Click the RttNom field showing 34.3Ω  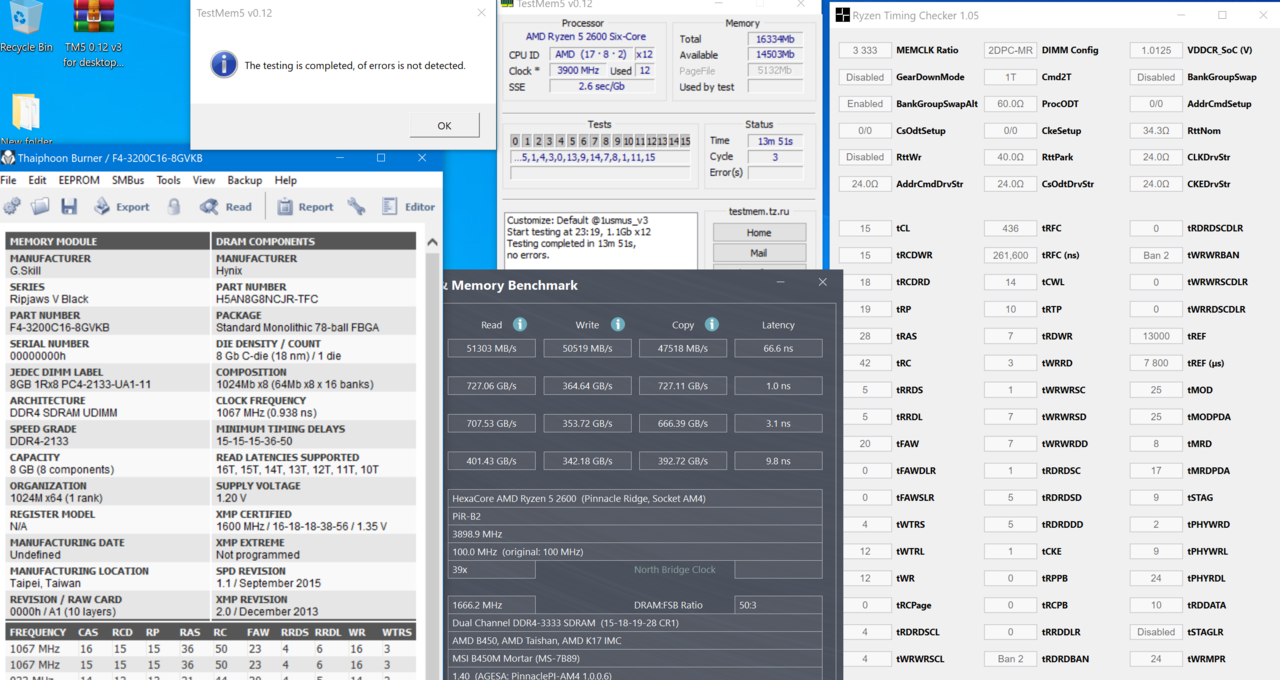(1156, 130)
